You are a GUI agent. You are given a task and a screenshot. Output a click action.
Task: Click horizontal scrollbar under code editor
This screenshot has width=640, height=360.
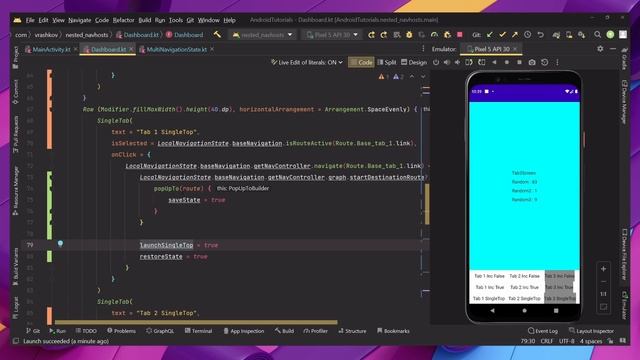click(x=196, y=322)
